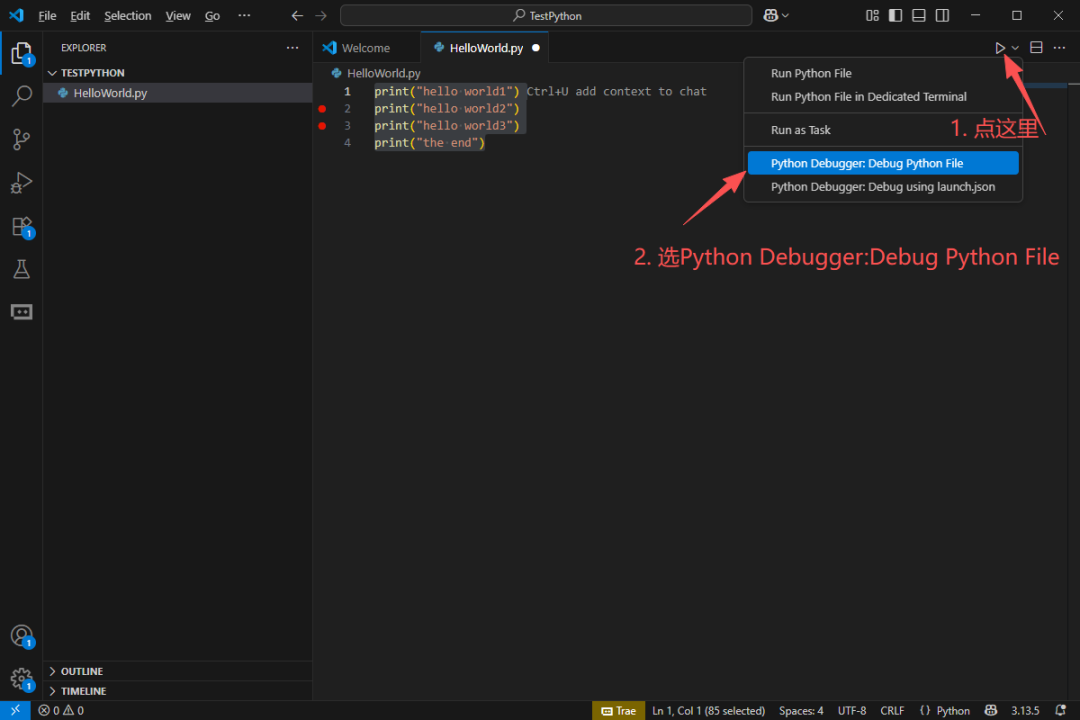
Task: Select Run Python File in Dedicated Terminal
Action: click(x=883, y=96)
